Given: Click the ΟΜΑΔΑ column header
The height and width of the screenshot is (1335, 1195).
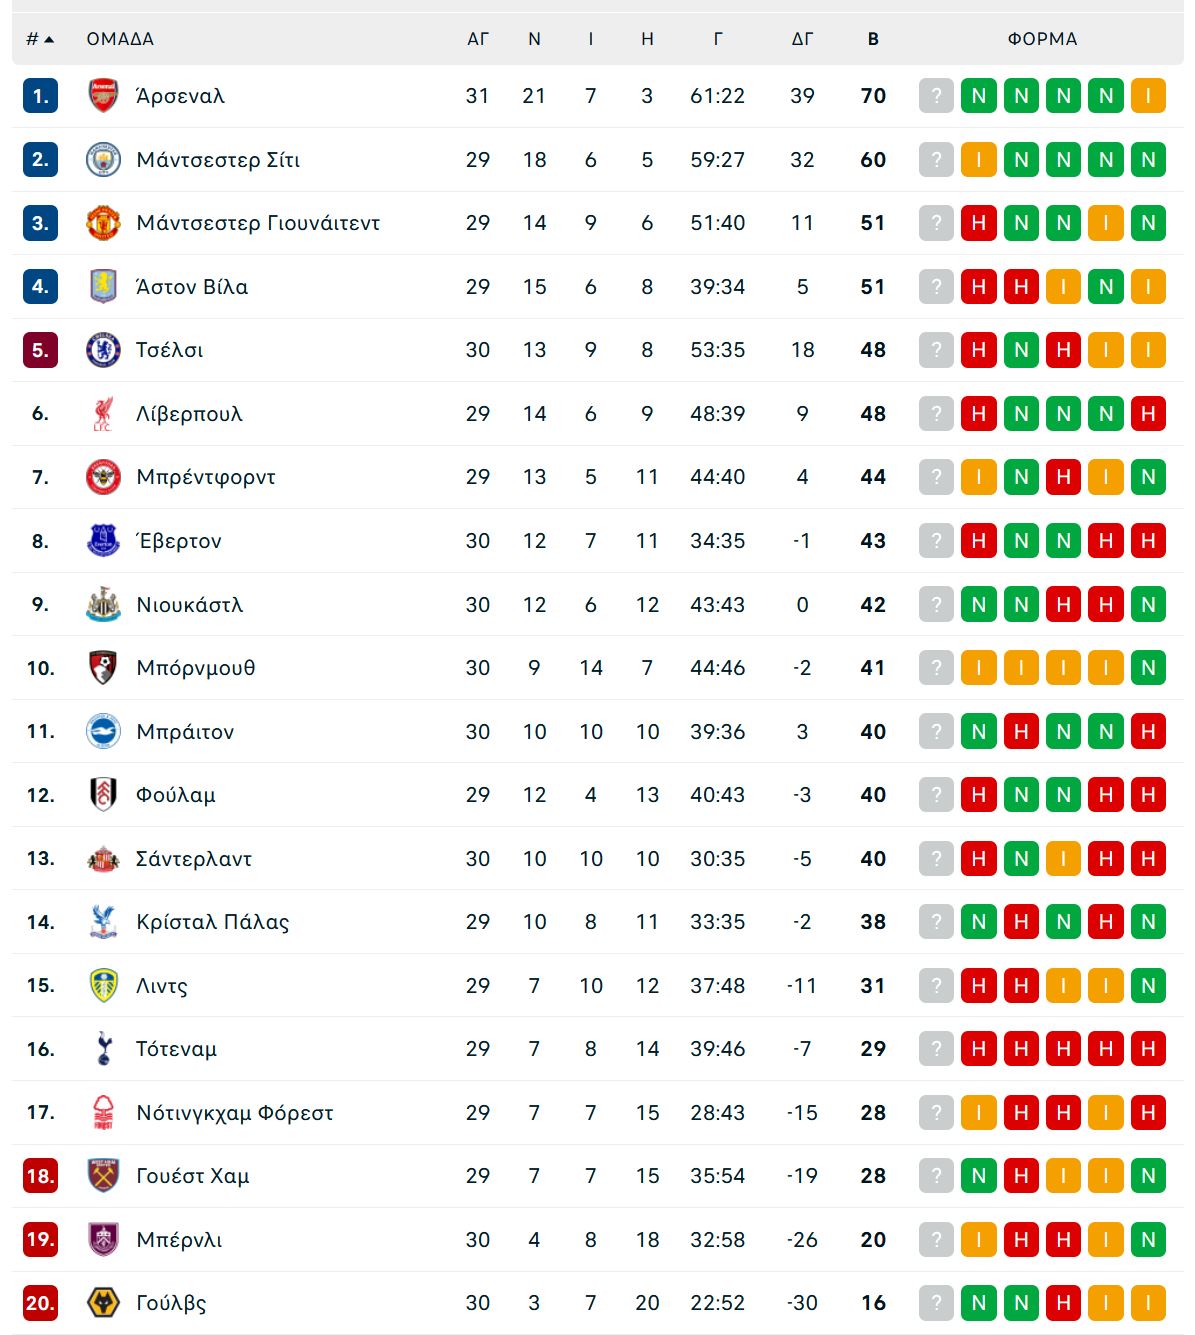Looking at the screenshot, I should click(x=120, y=39).
